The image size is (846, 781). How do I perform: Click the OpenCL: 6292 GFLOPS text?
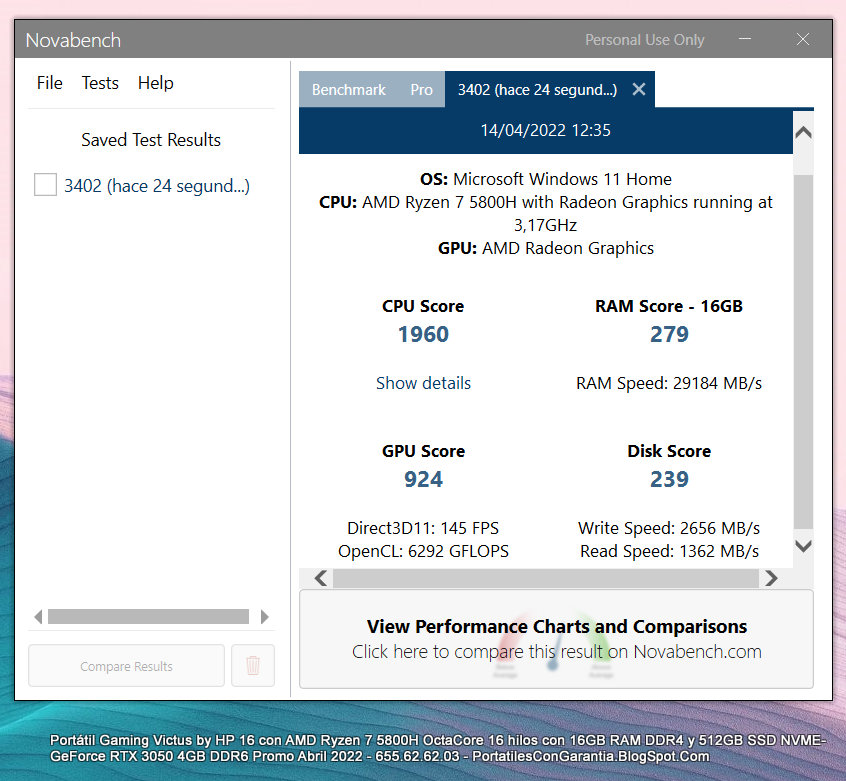423,551
